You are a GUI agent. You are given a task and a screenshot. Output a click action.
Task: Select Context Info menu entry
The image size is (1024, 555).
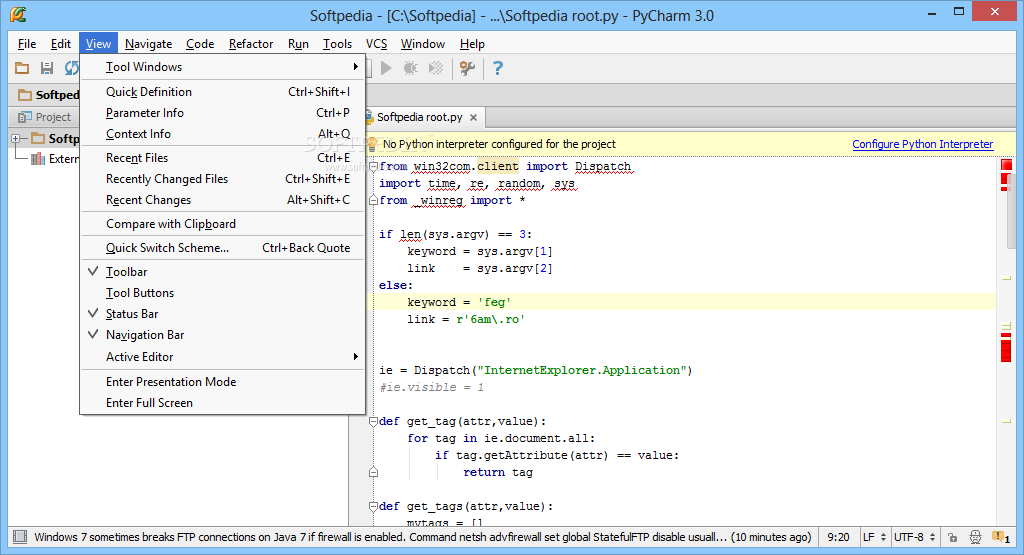(x=223, y=134)
